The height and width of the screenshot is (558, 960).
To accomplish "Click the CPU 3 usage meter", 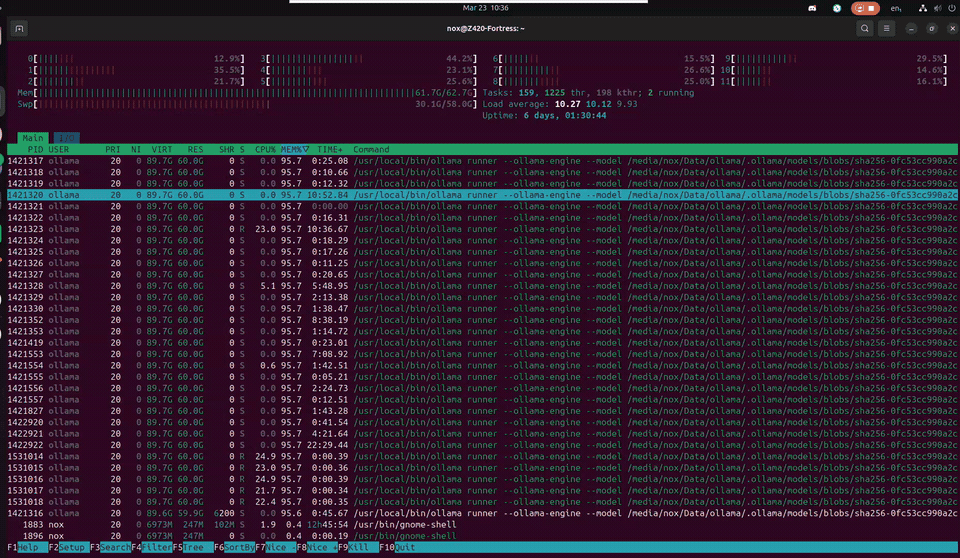I will click(x=369, y=59).
